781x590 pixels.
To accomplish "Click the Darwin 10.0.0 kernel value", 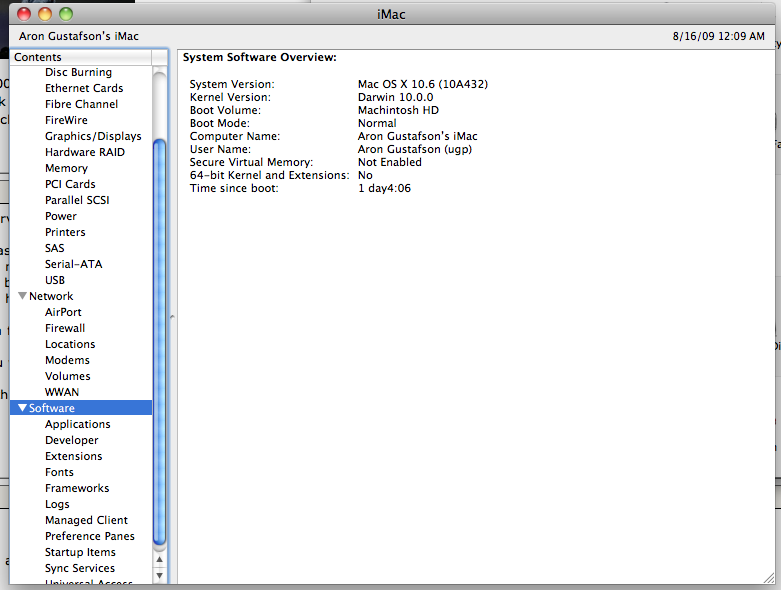I will pyautogui.click(x=395, y=97).
